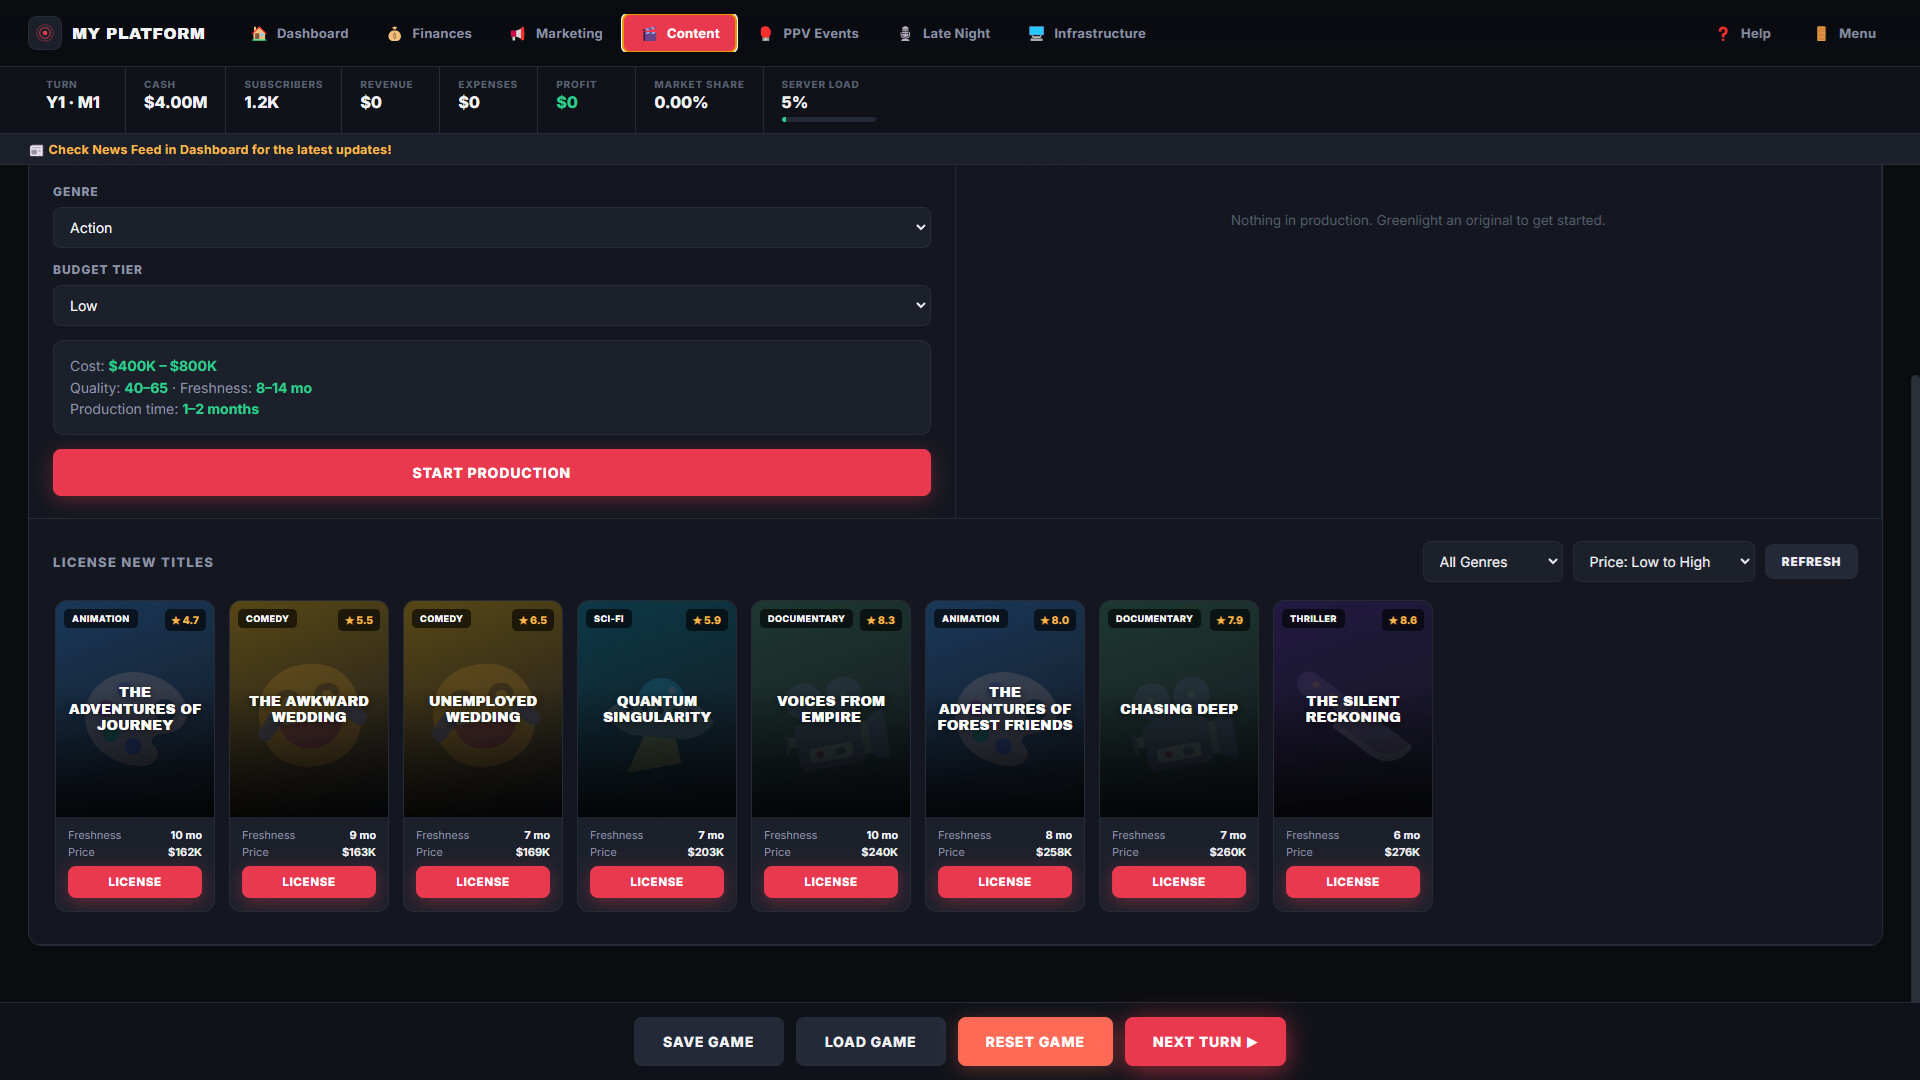Click the Next Turn button
The width and height of the screenshot is (1920, 1080).
click(1205, 1042)
